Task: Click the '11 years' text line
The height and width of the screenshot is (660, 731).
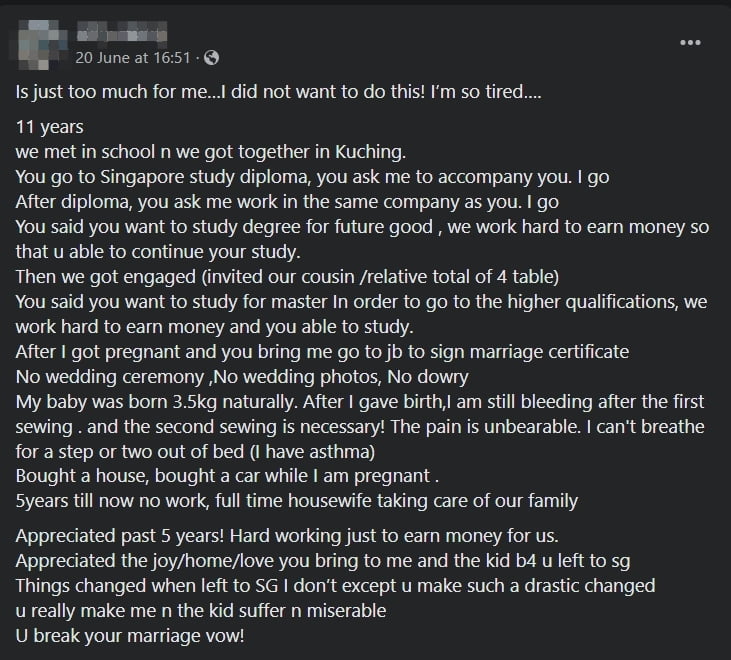Action: pyautogui.click(x=49, y=127)
